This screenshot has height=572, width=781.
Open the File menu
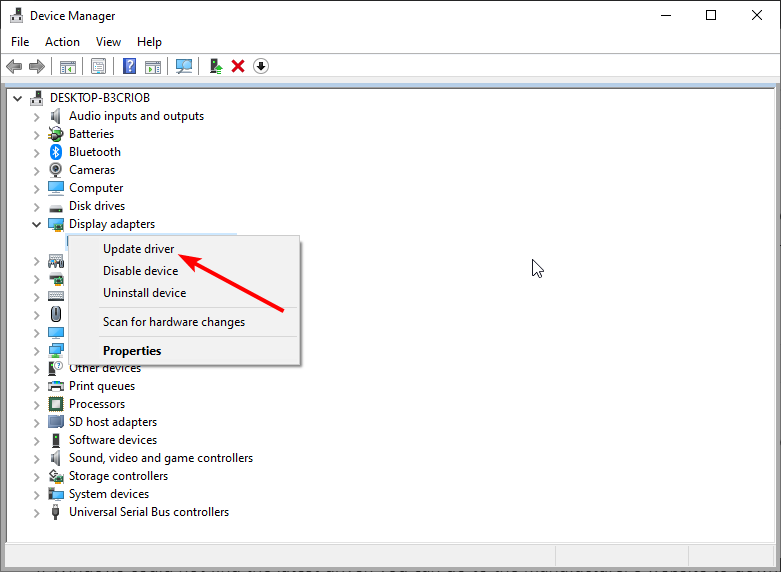tap(20, 42)
